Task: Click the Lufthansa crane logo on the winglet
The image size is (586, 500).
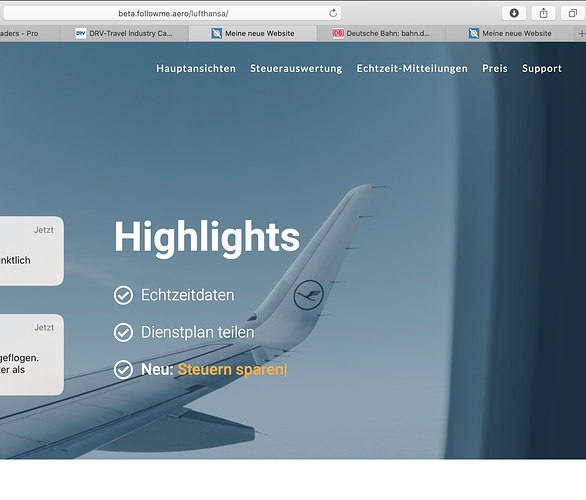Action: point(308,295)
